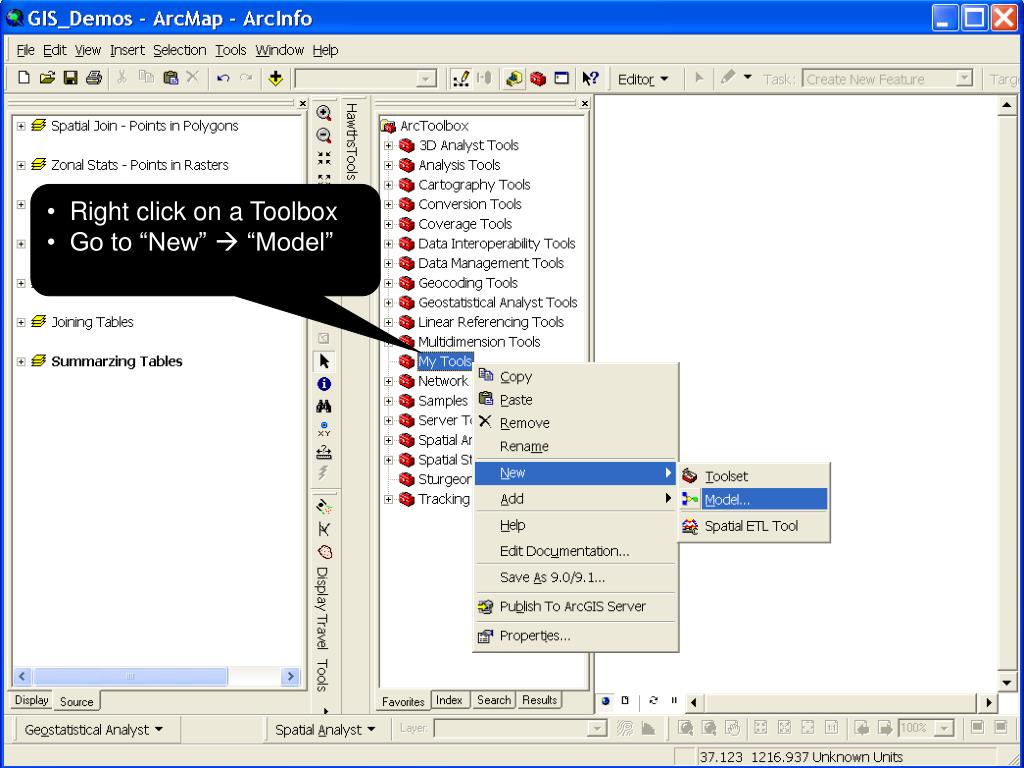Click the Fixed Zoom In arrows icon

click(324, 158)
